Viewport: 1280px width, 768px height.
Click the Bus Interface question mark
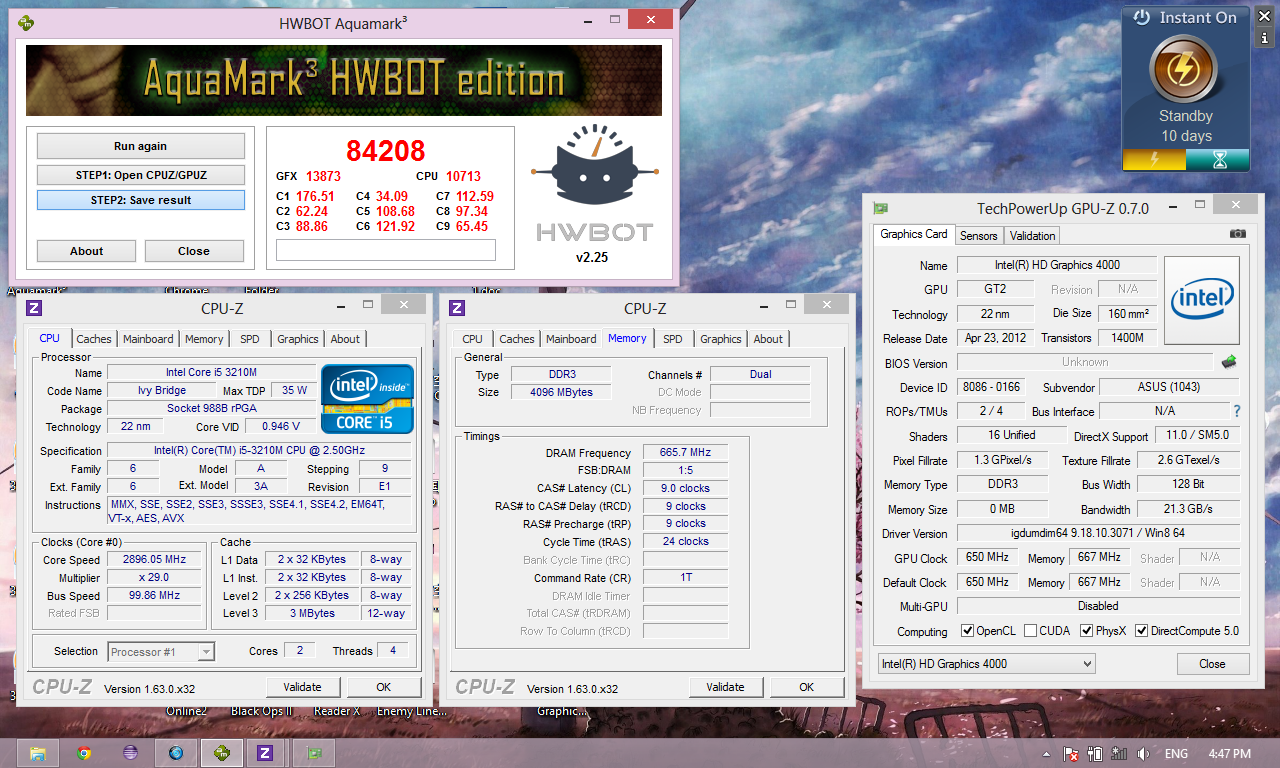[1237, 411]
